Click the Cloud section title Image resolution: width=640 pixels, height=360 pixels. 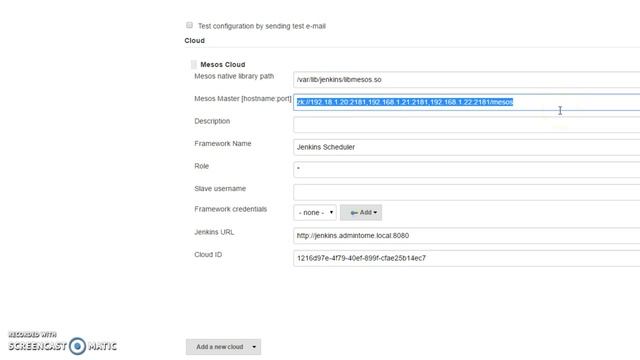[x=195, y=40]
